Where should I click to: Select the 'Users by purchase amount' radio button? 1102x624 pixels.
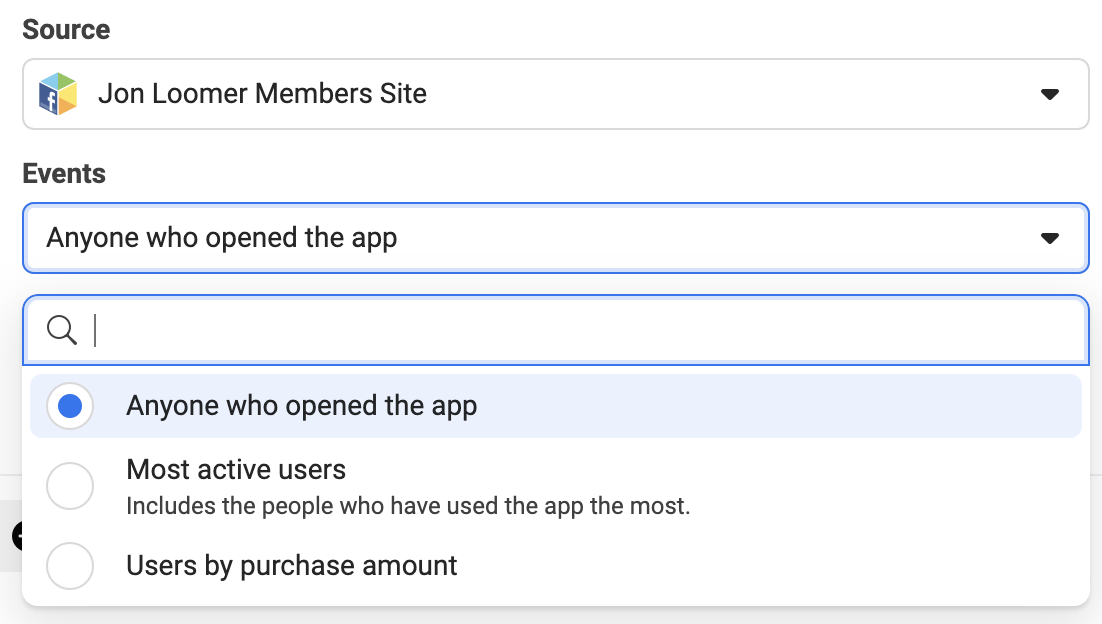(x=70, y=566)
